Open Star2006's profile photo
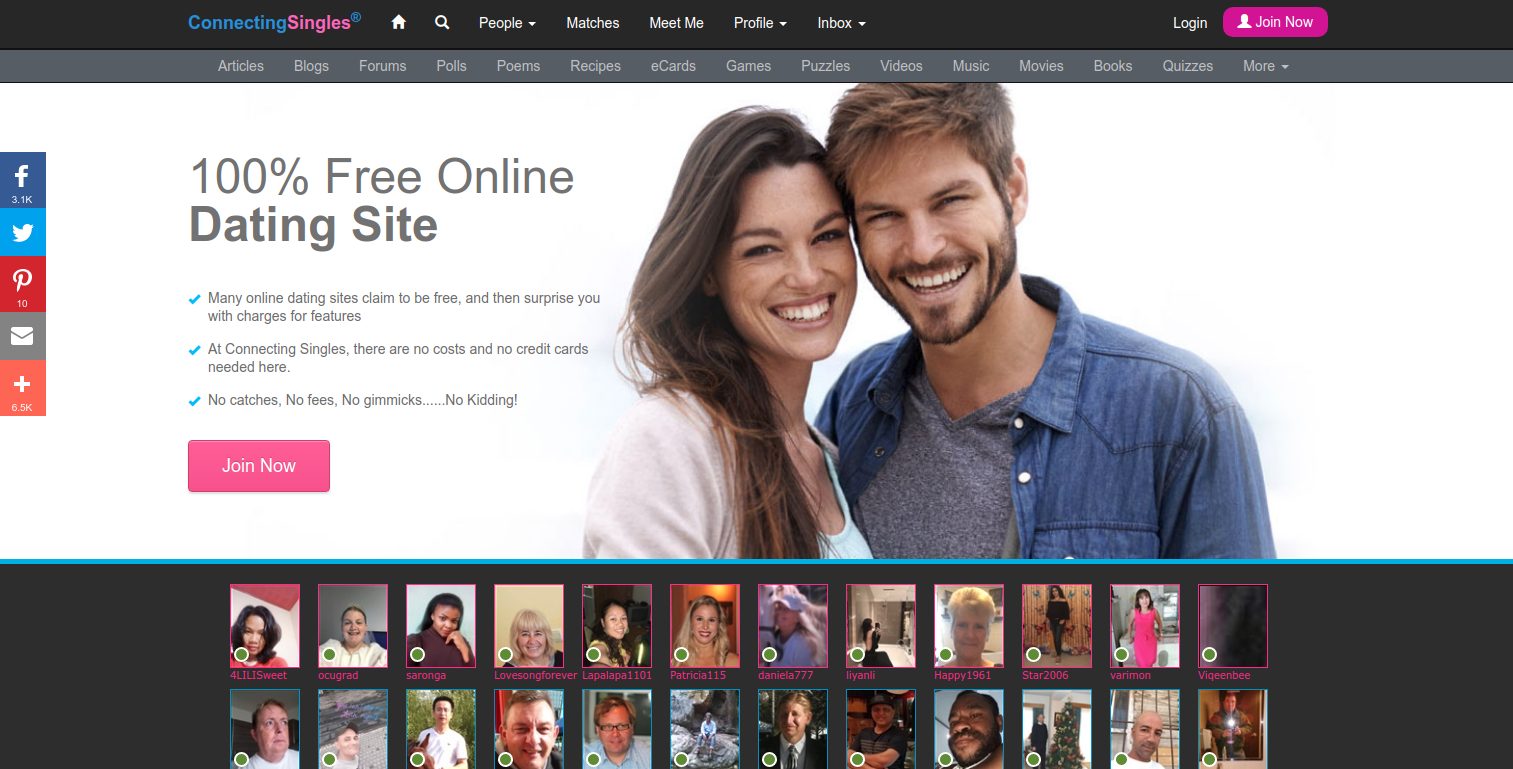This screenshot has width=1513, height=769. click(1057, 626)
